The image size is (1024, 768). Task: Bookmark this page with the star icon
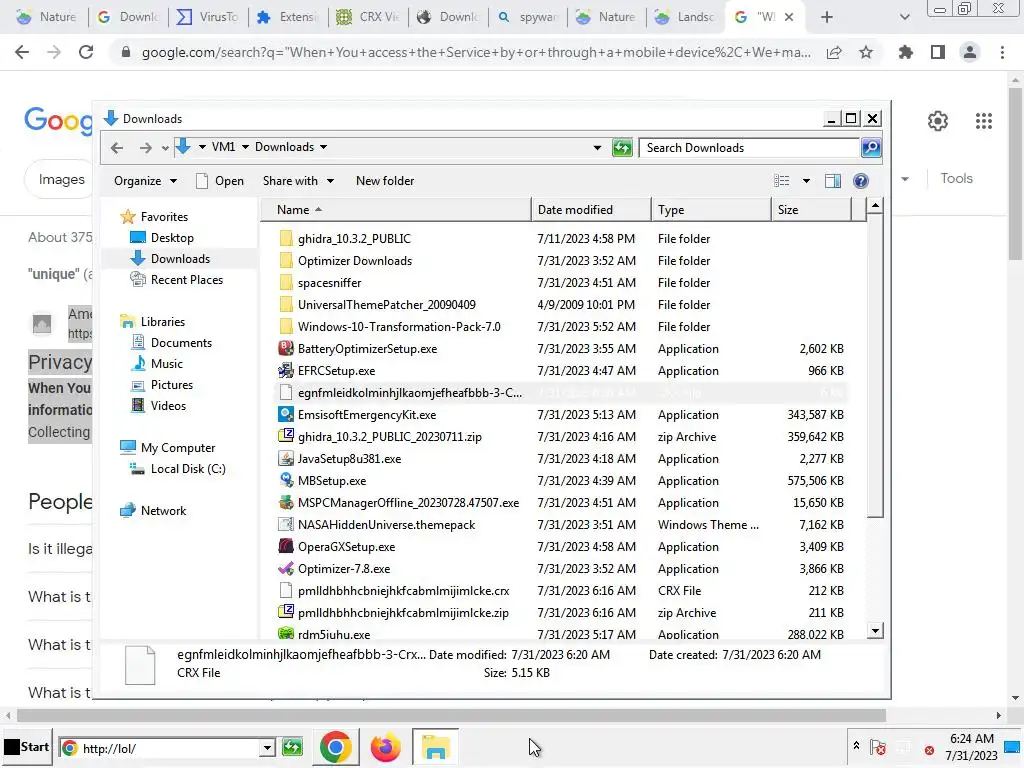[866, 52]
